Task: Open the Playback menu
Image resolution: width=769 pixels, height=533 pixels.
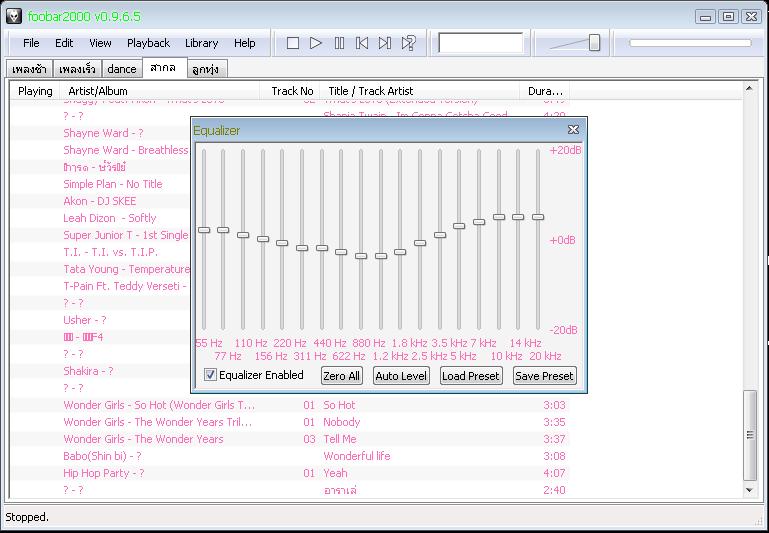Action: (x=148, y=43)
